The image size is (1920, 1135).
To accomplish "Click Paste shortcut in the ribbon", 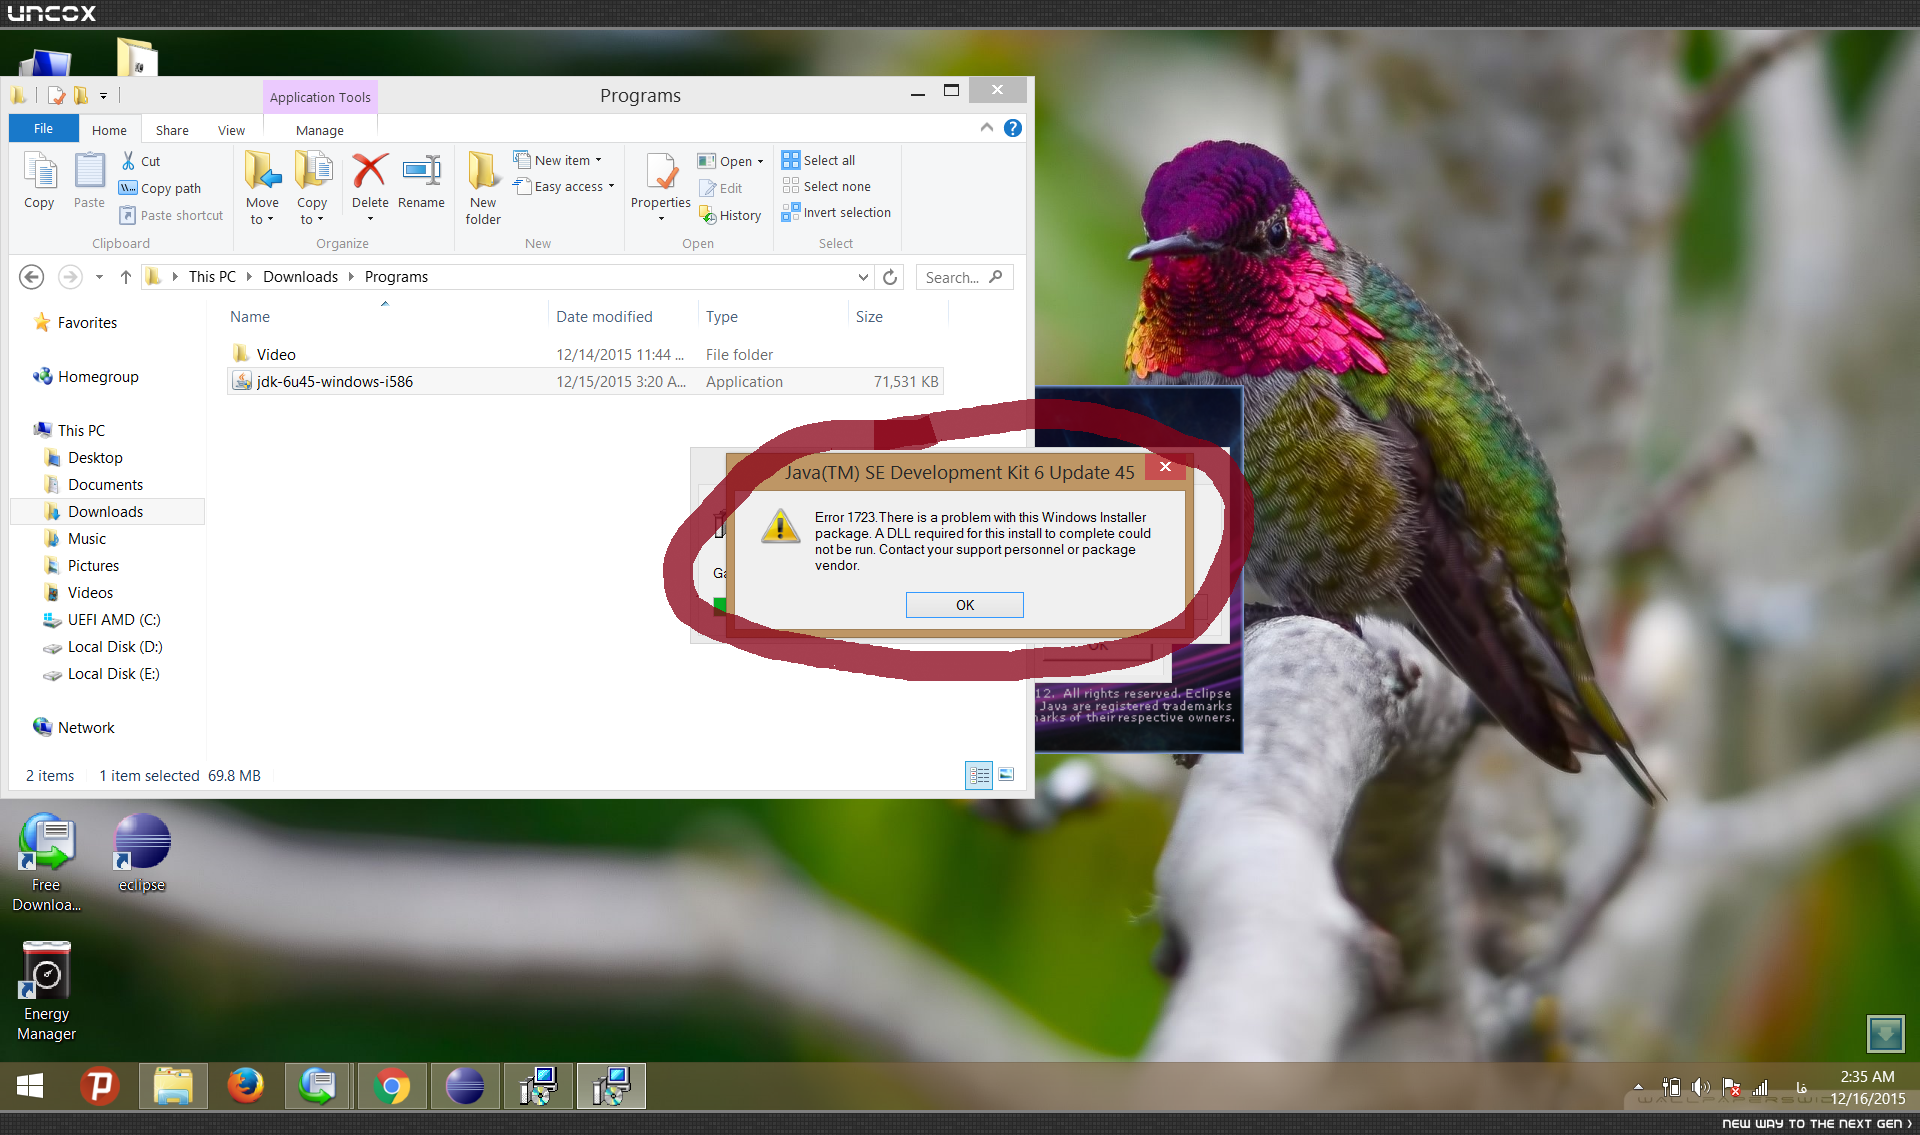I will point(171,215).
